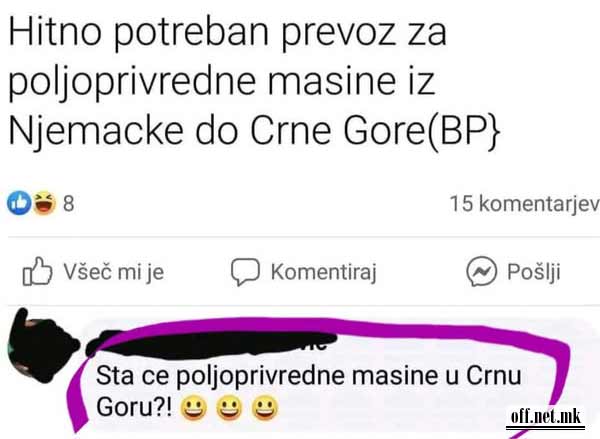600x439 pixels.
Task: Click the speech bubble comment icon
Action: click(x=245, y=272)
